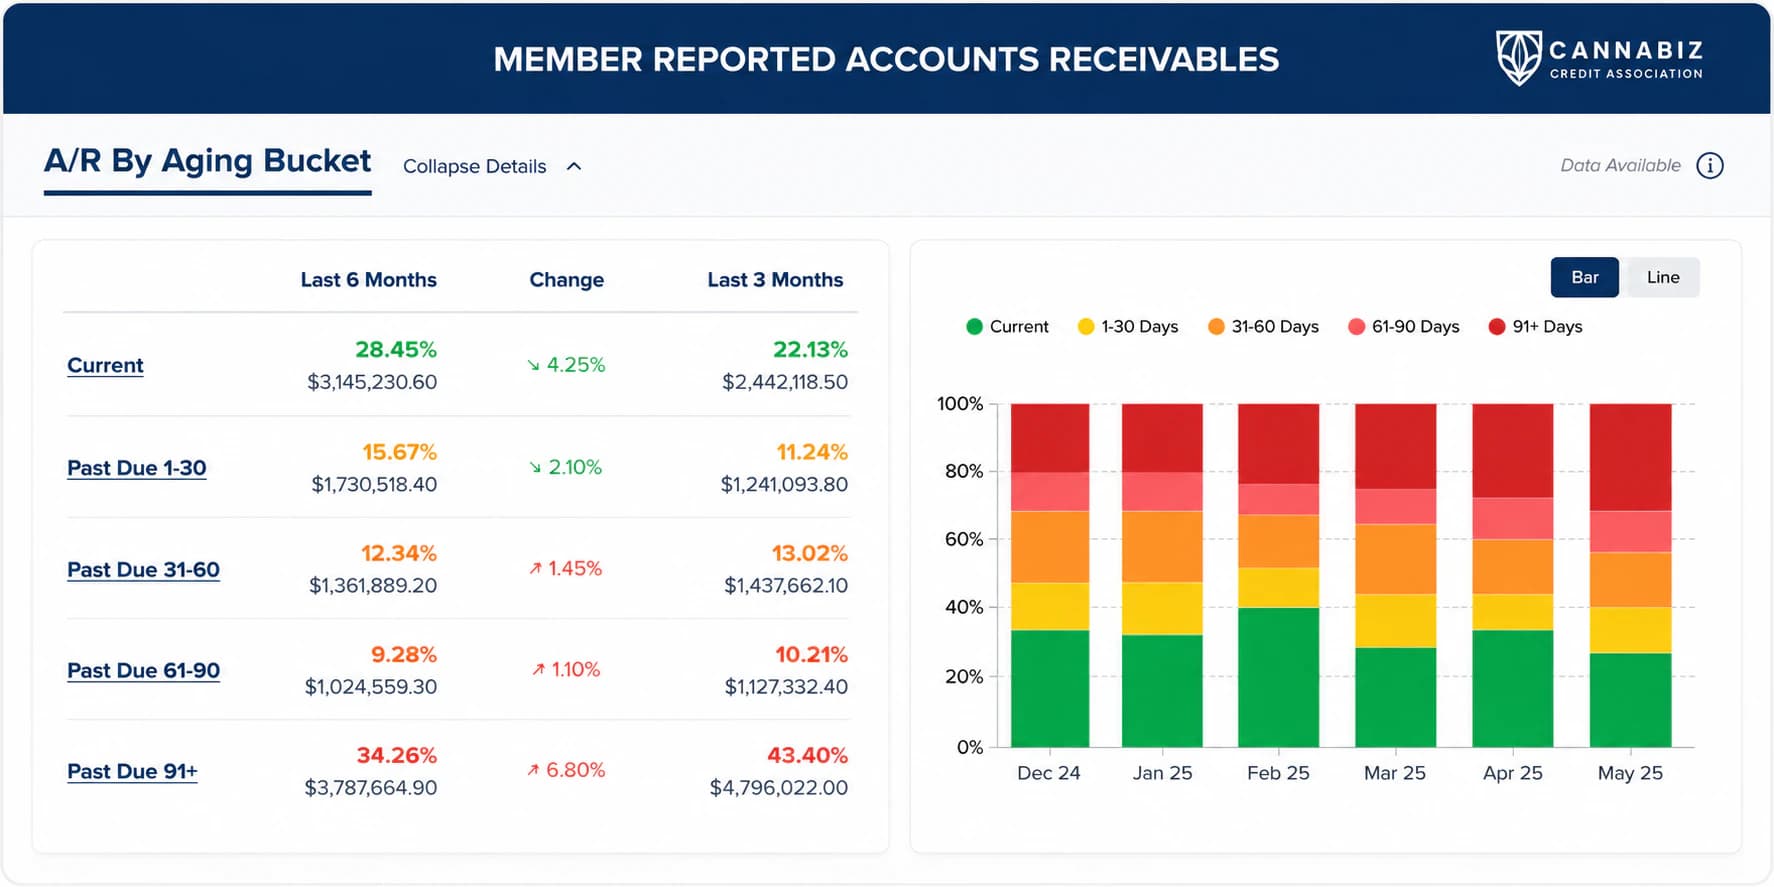1774x887 pixels.
Task: Click the up-arrow icon beside 6.80%
Action: (534, 770)
